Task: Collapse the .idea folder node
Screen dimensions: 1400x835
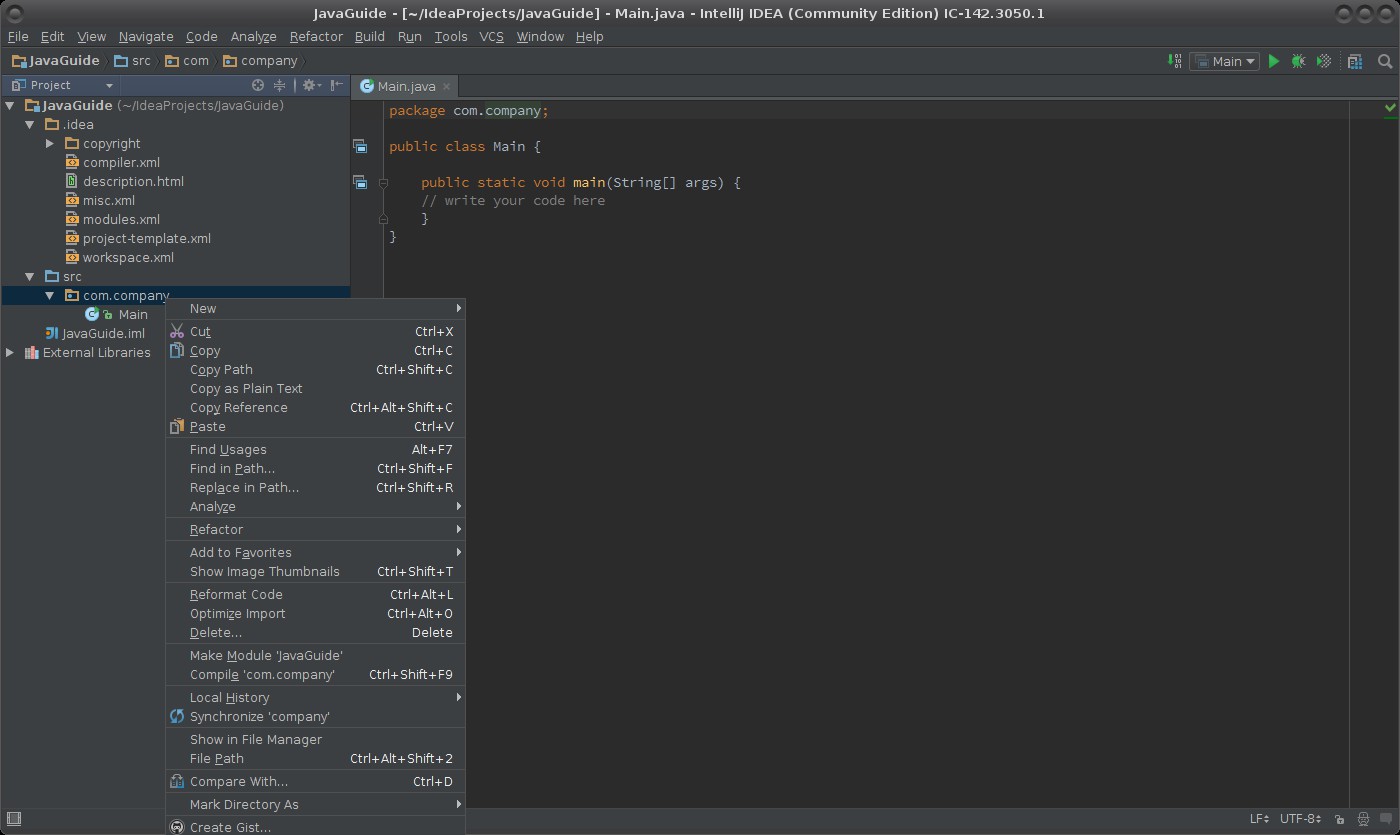Action: 30,124
